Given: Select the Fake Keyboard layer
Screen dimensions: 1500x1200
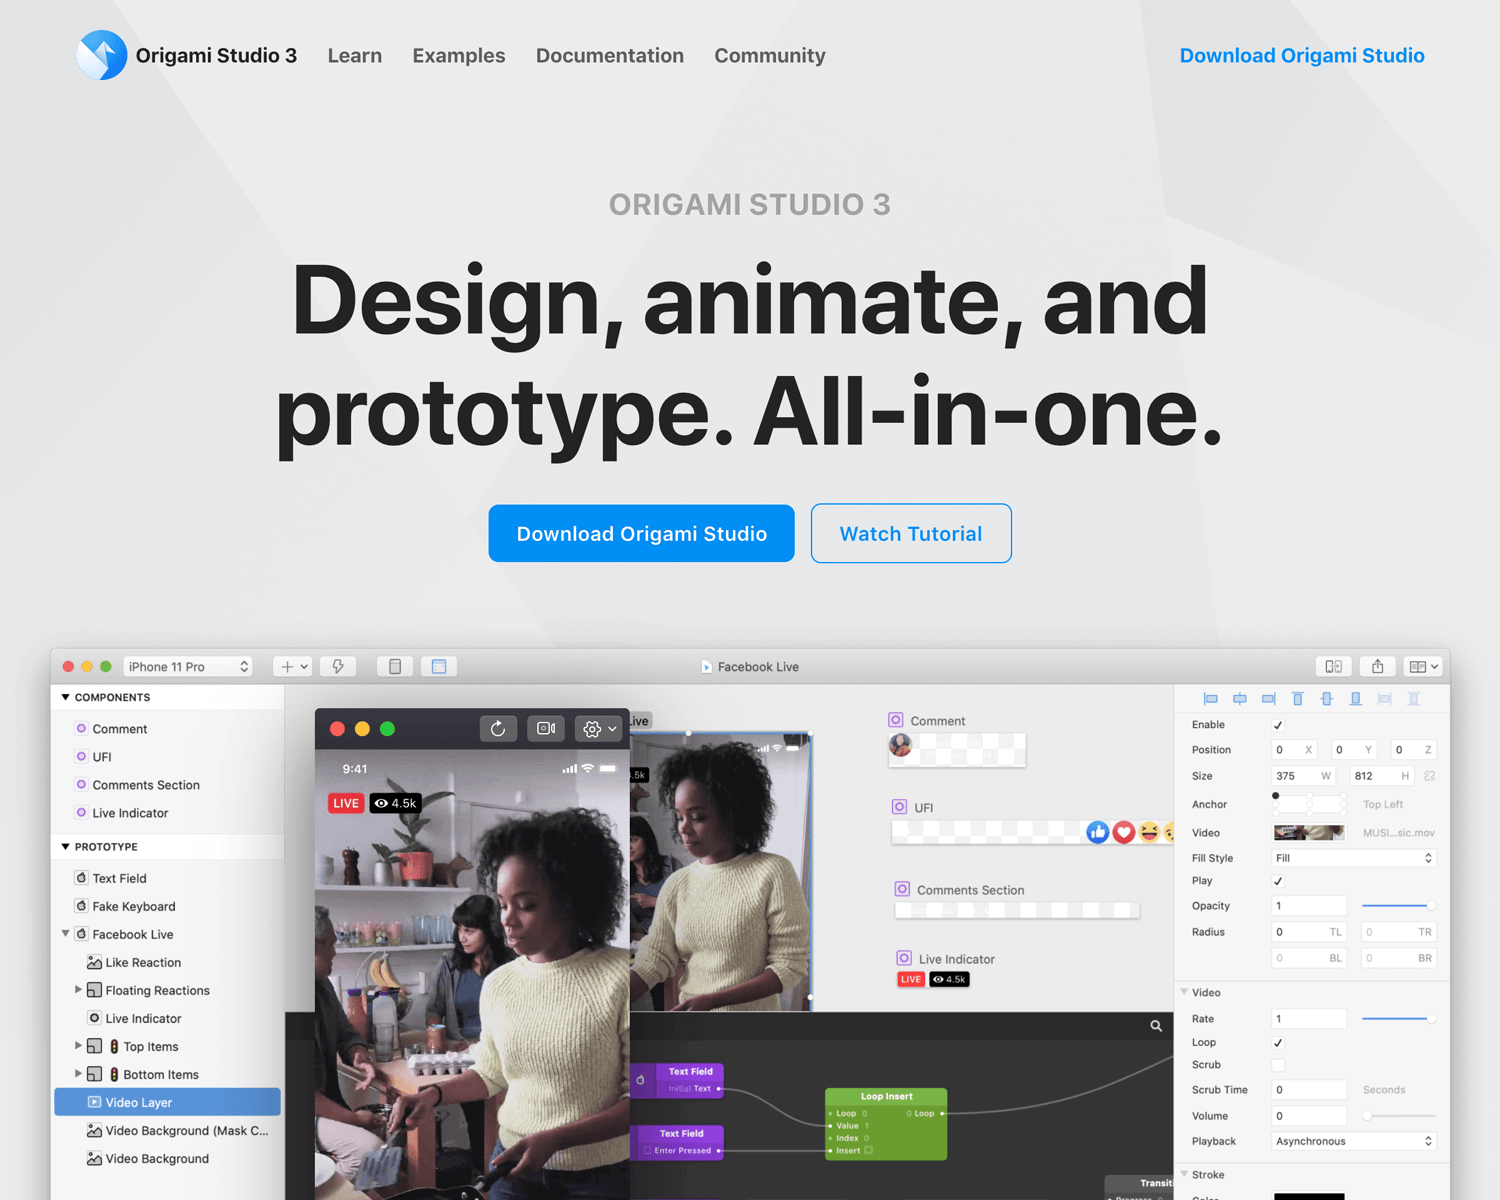Looking at the screenshot, I should click(x=134, y=906).
